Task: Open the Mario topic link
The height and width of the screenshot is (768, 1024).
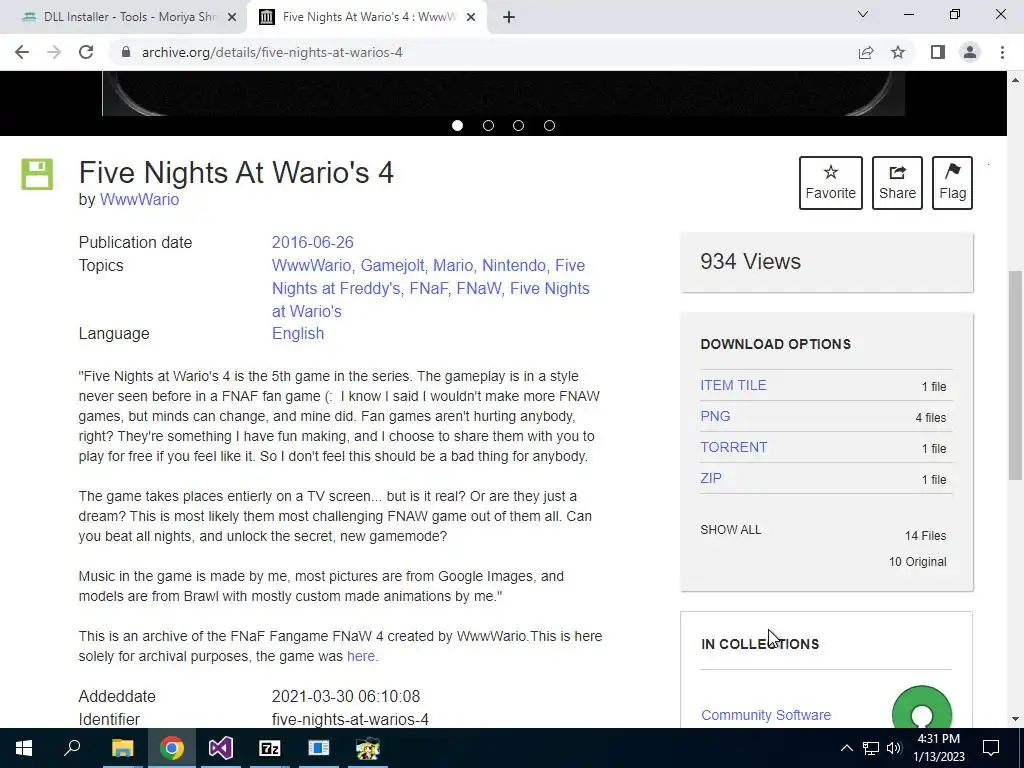Action: (455, 265)
